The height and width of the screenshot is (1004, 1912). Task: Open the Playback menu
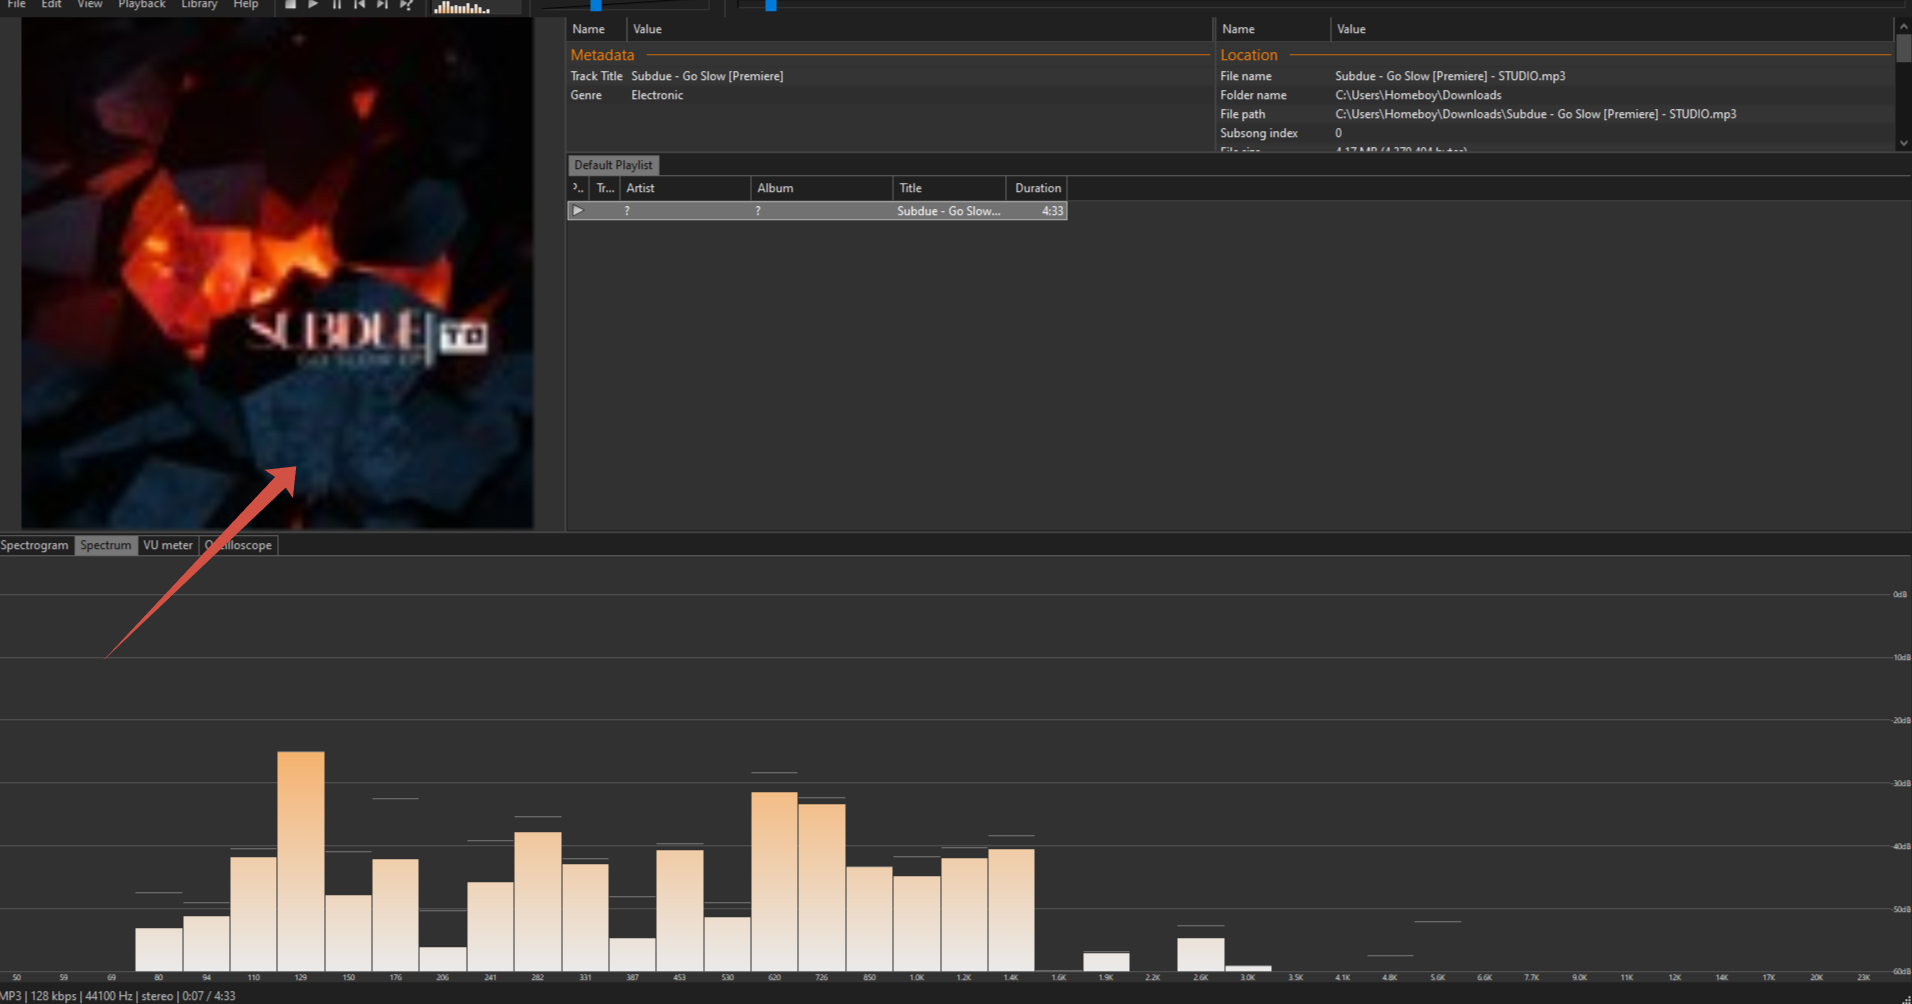pyautogui.click(x=142, y=5)
